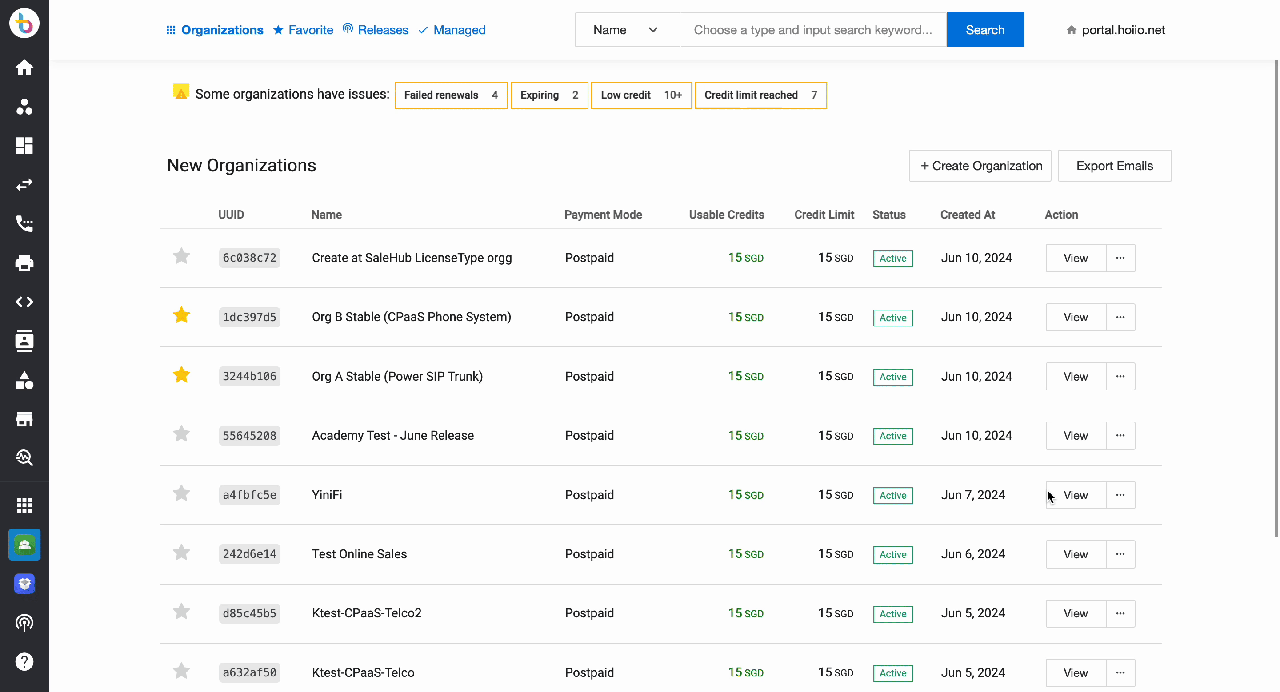Click the vertical scrollbar of the page
The height and width of the screenshot is (692, 1280).
click(1275, 300)
